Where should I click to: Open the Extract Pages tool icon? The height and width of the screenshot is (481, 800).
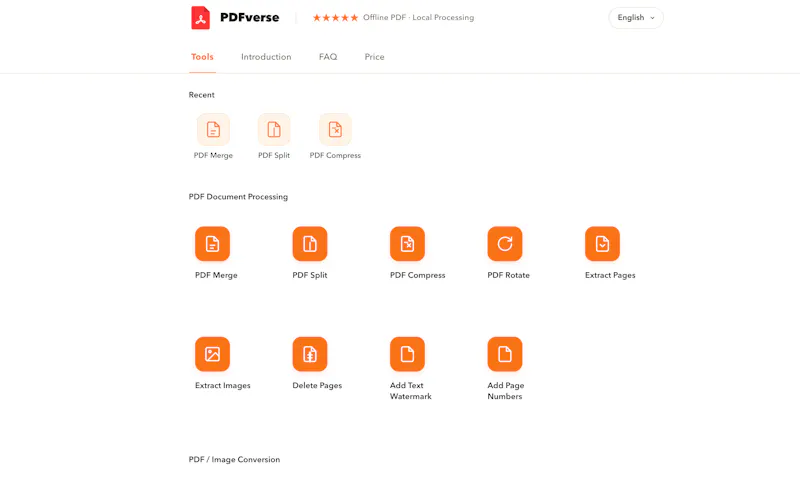tap(602, 244)
